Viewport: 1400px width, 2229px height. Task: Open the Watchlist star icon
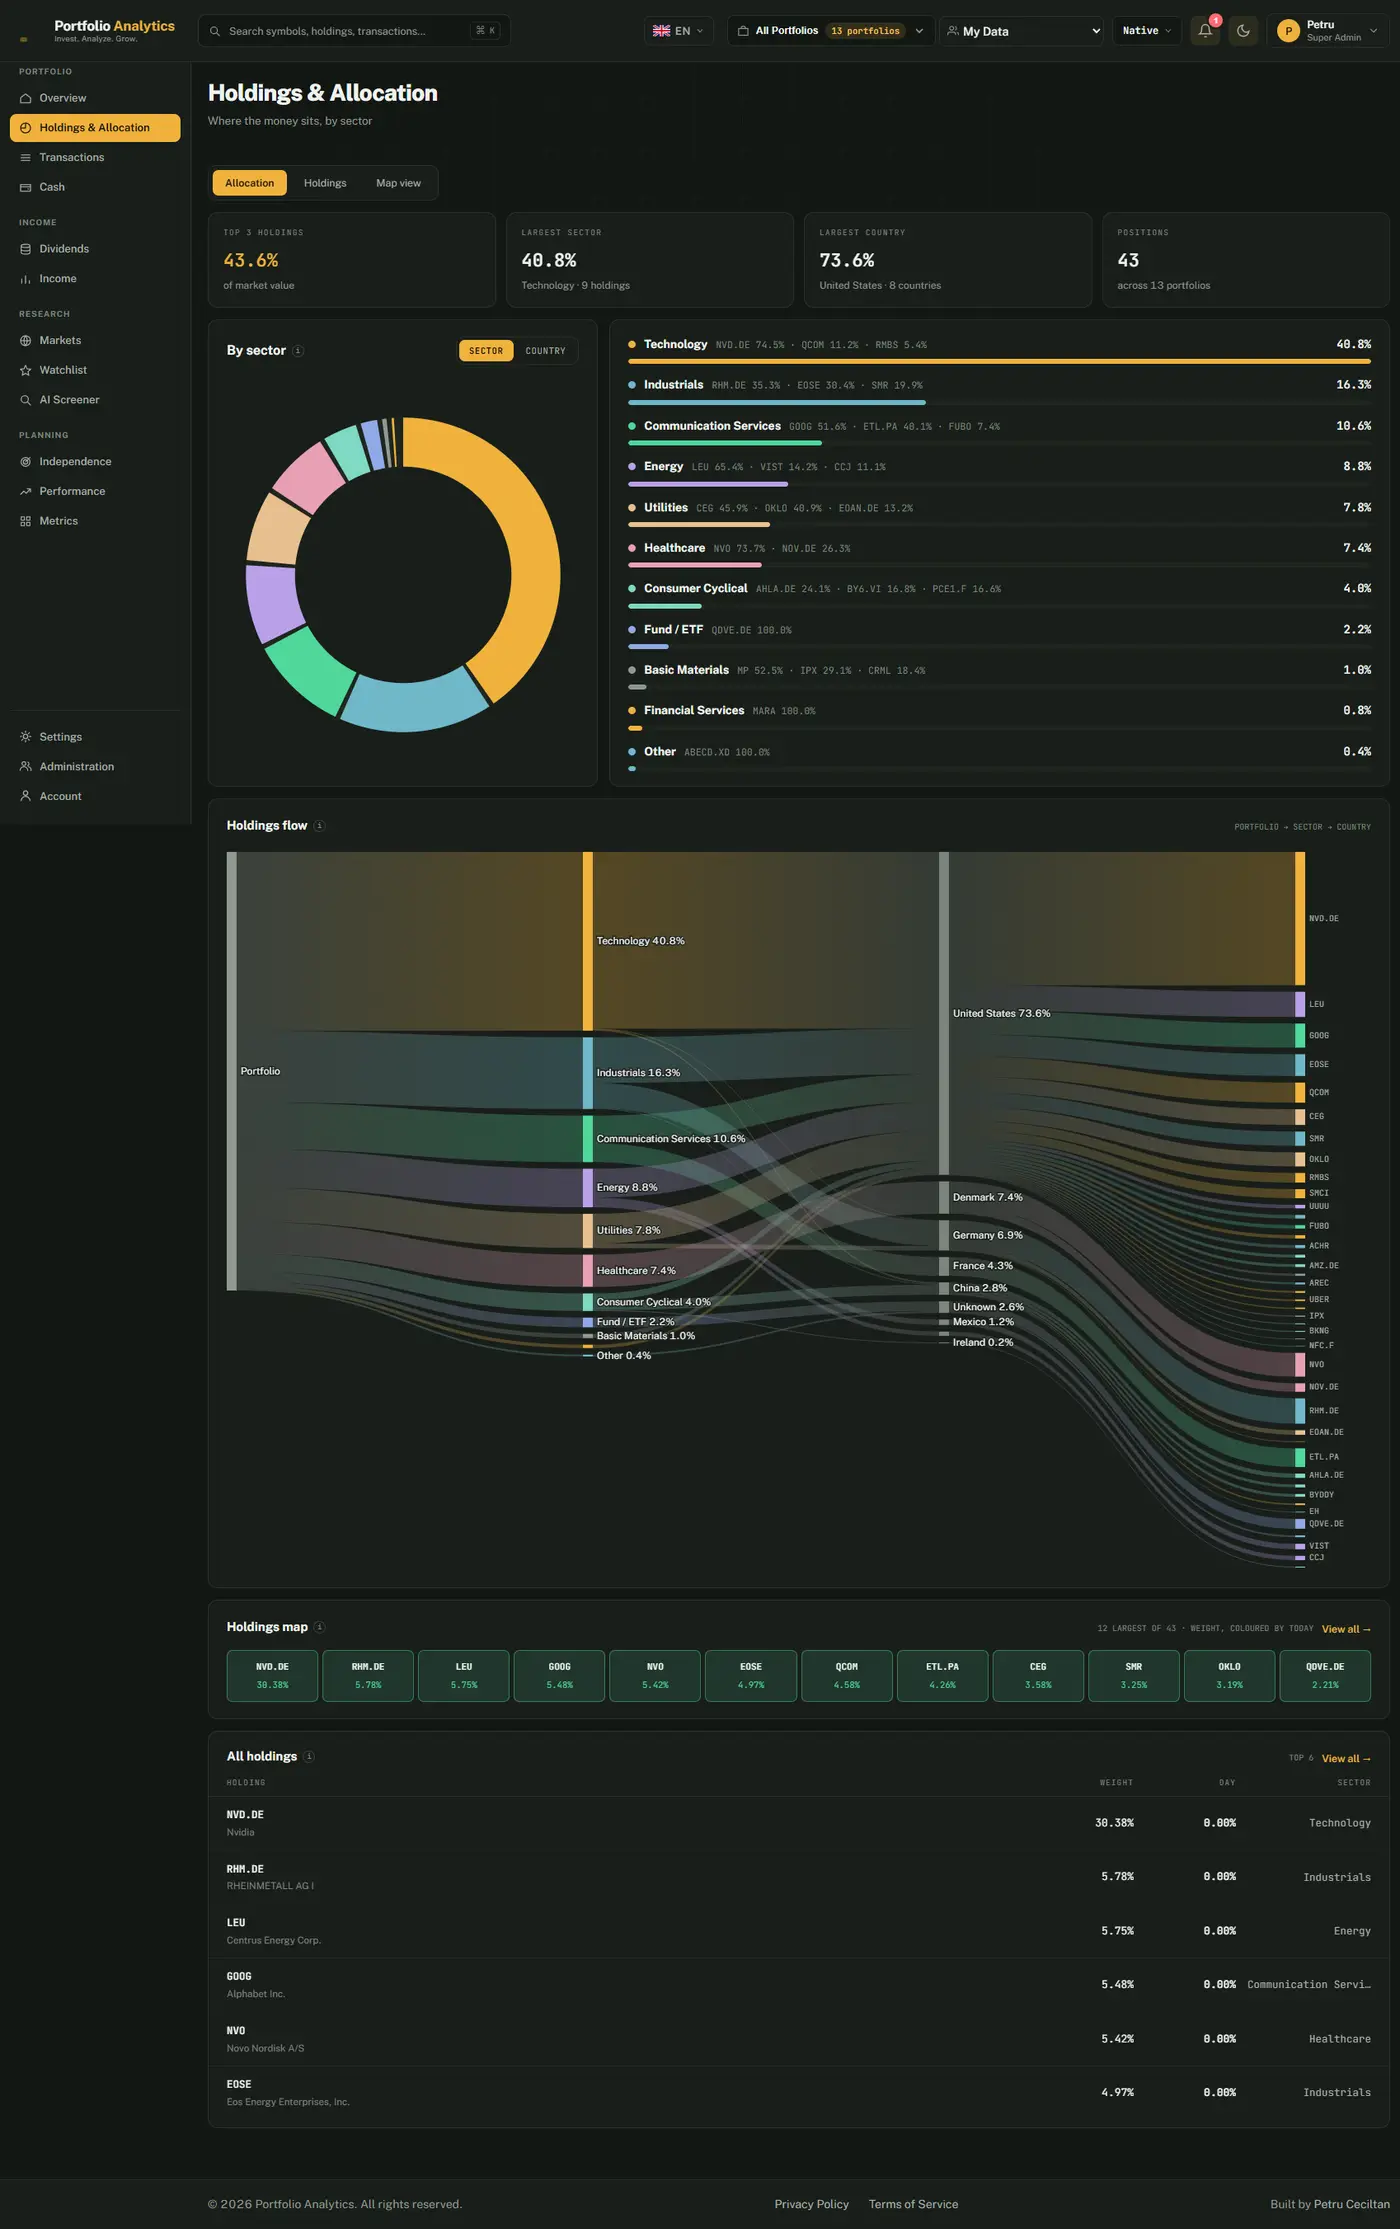click(26, 371)
